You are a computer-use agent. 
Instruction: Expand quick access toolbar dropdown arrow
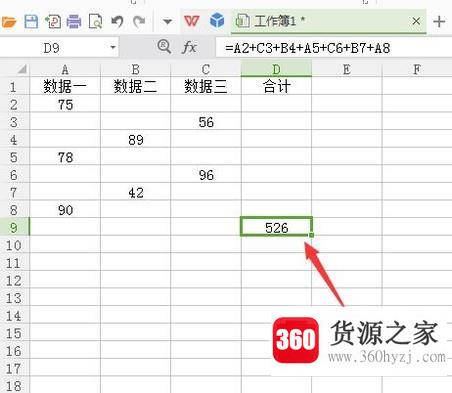click(167, 22)
